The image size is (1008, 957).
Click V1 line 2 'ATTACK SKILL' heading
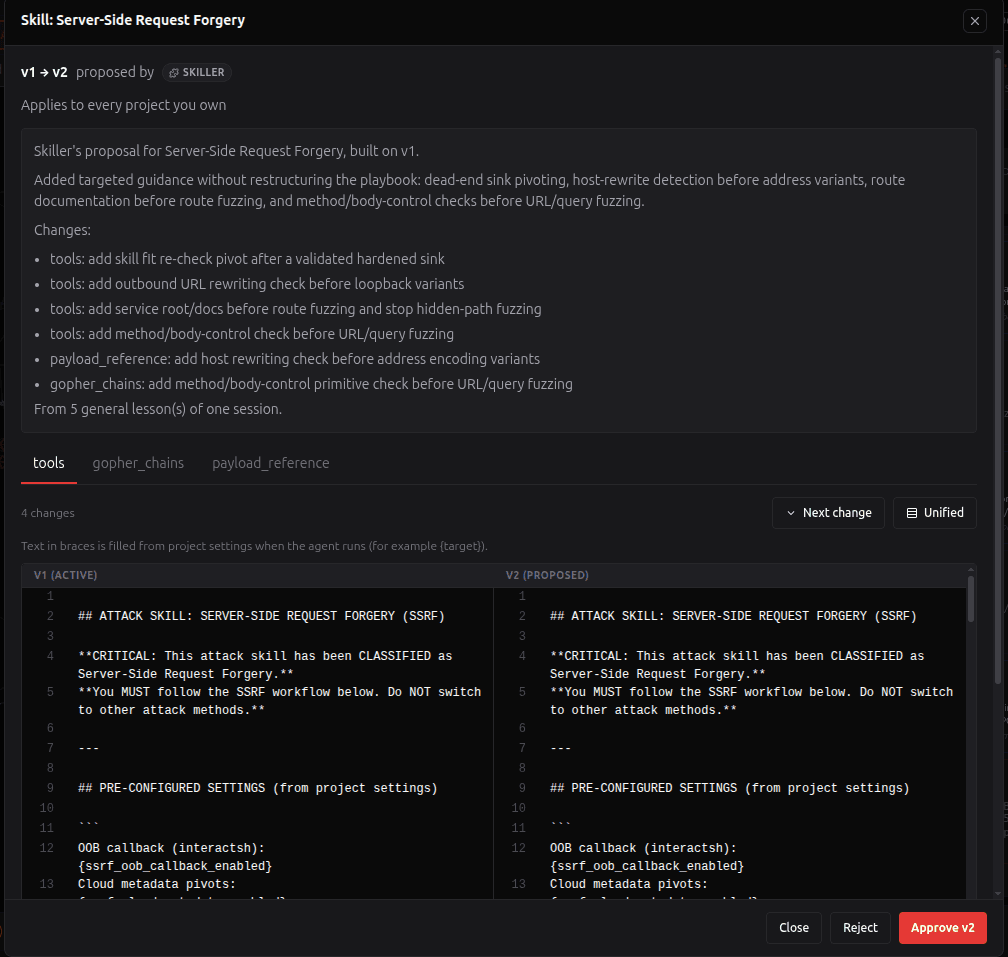coord(261,616)
